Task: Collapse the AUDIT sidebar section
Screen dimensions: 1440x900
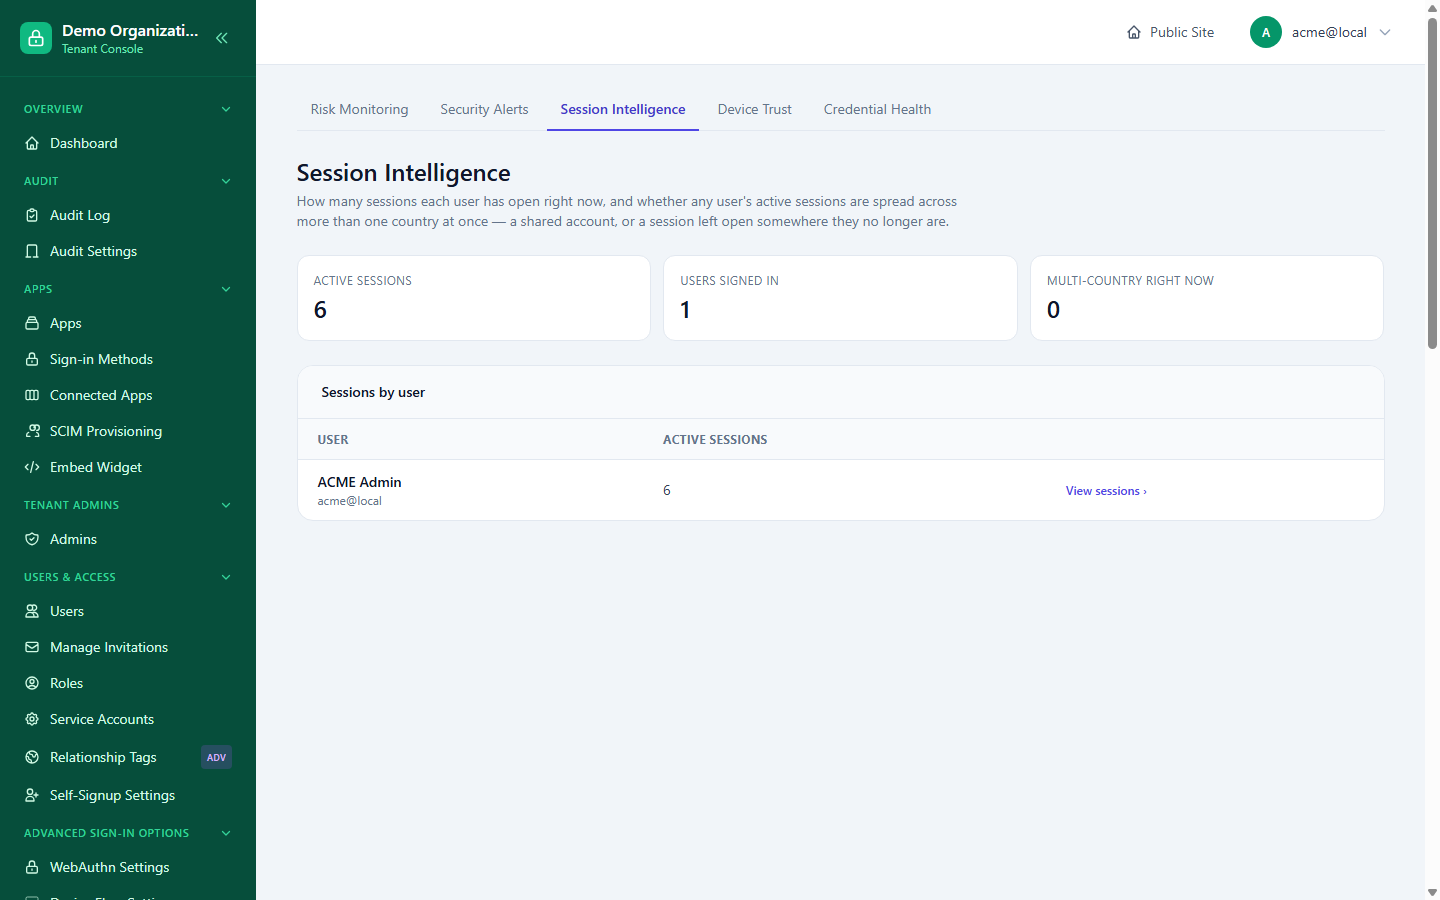Action: (x=226, y=181)
